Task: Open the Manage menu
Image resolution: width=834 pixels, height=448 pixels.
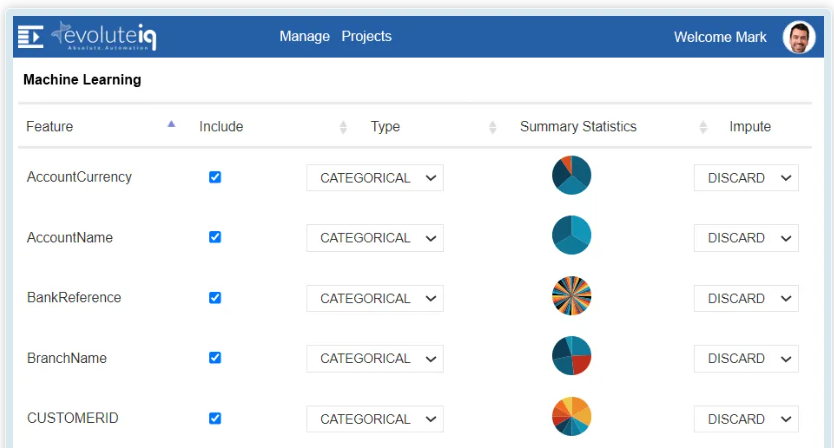Action: (x=304, y=36)
